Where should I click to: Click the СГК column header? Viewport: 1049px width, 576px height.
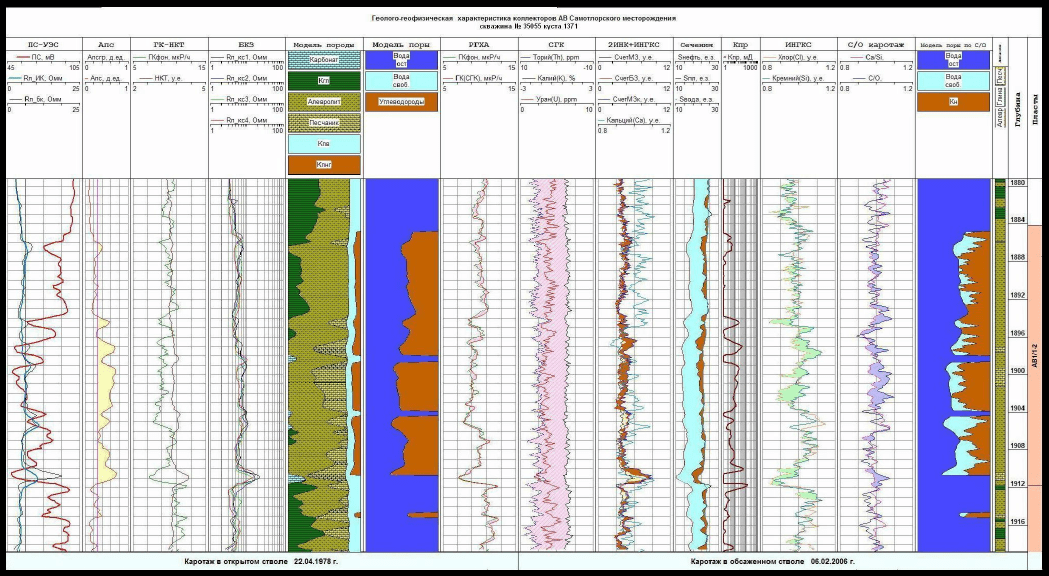(557, 45)
